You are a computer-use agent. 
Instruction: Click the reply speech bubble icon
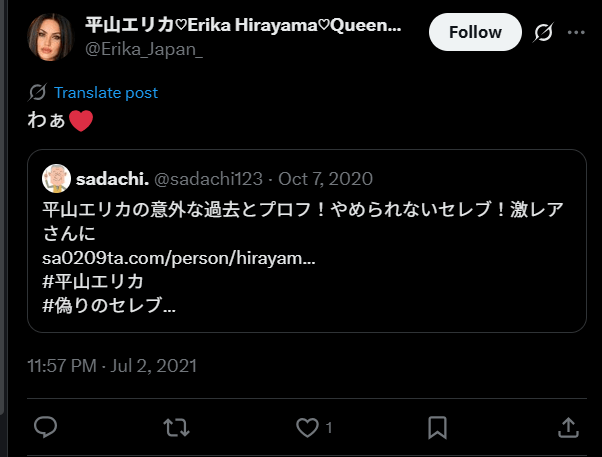point(45,427)
